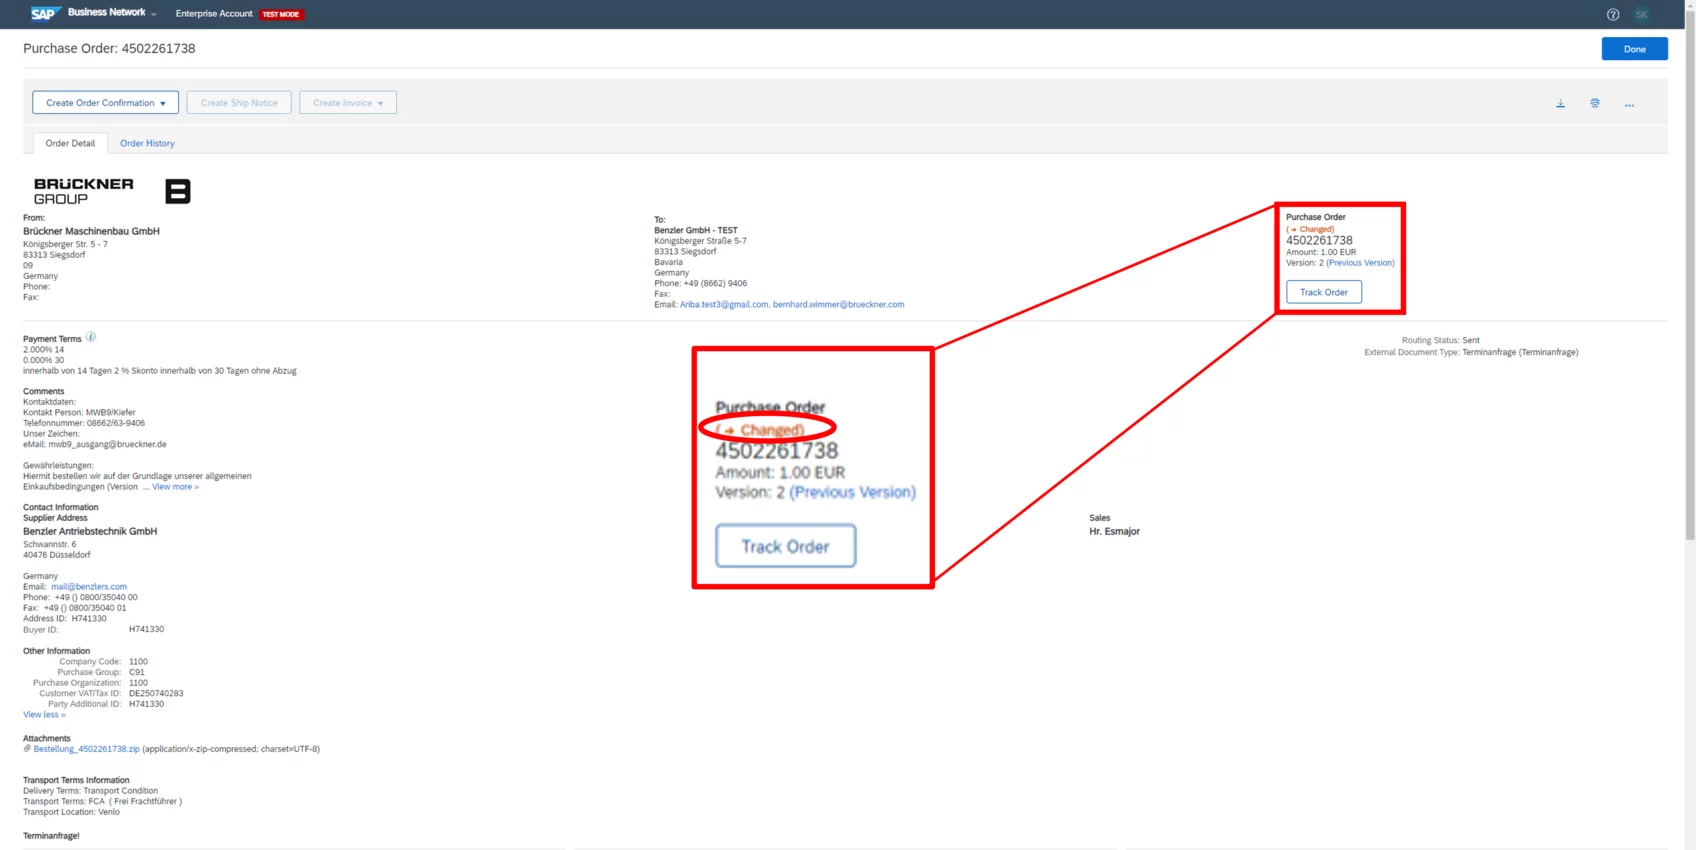Expand the Business Network dropdown
Screen dimensions: 1696x850
[112, 13]
